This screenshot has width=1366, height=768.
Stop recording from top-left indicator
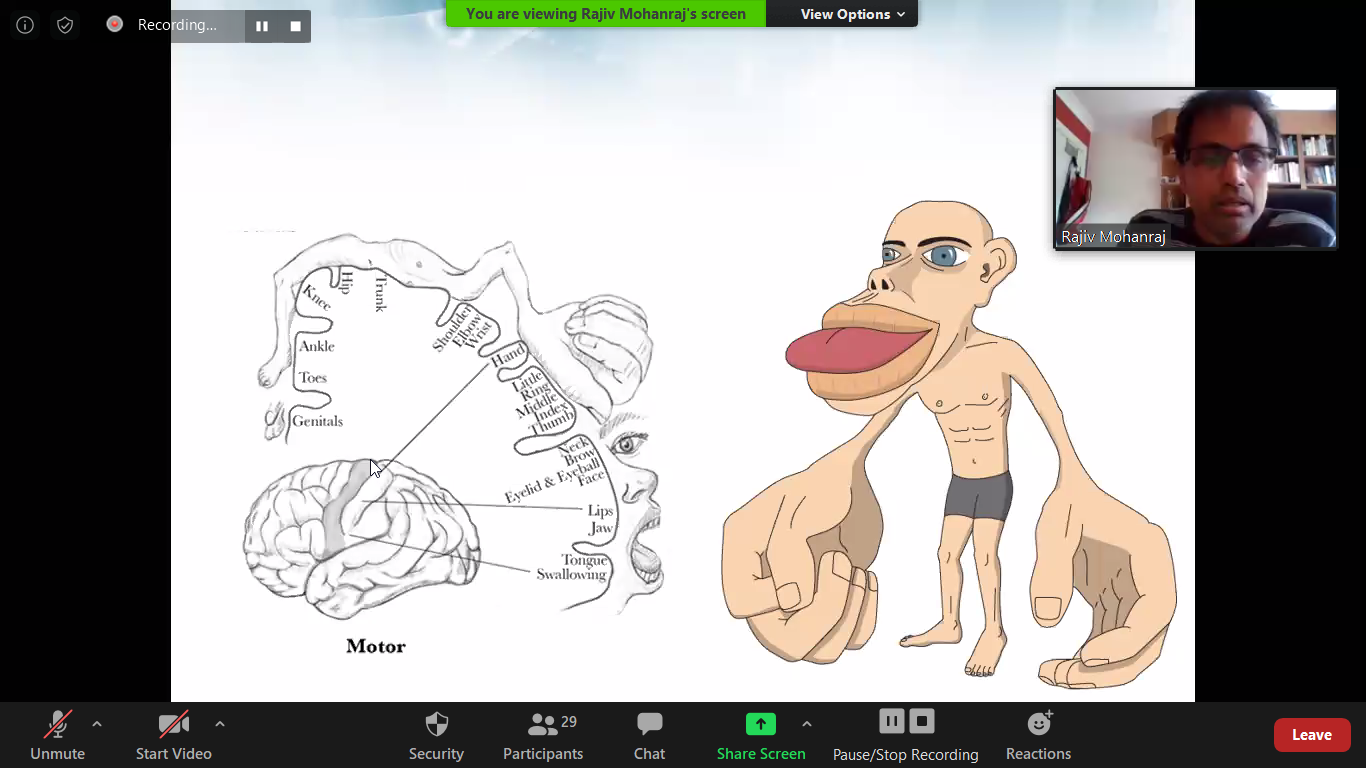[295, 26]
